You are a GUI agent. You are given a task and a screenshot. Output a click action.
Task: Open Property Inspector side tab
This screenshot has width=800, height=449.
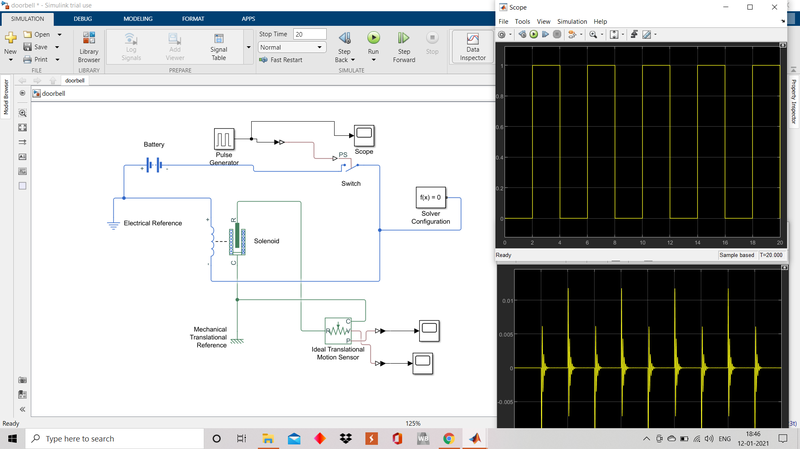click(794, 101)
